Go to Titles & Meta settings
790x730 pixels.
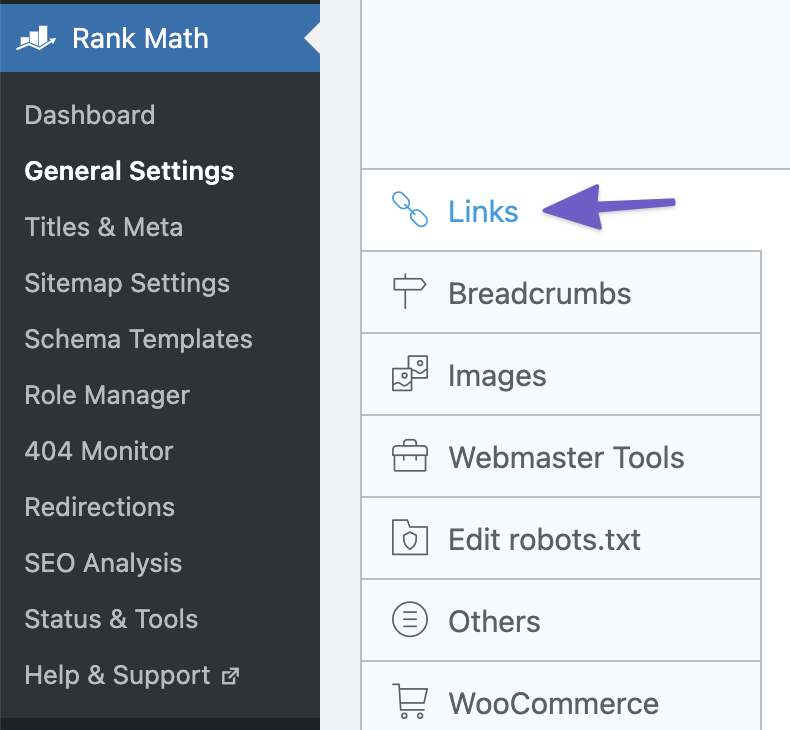pyautogui.click(x=104, y=227)
